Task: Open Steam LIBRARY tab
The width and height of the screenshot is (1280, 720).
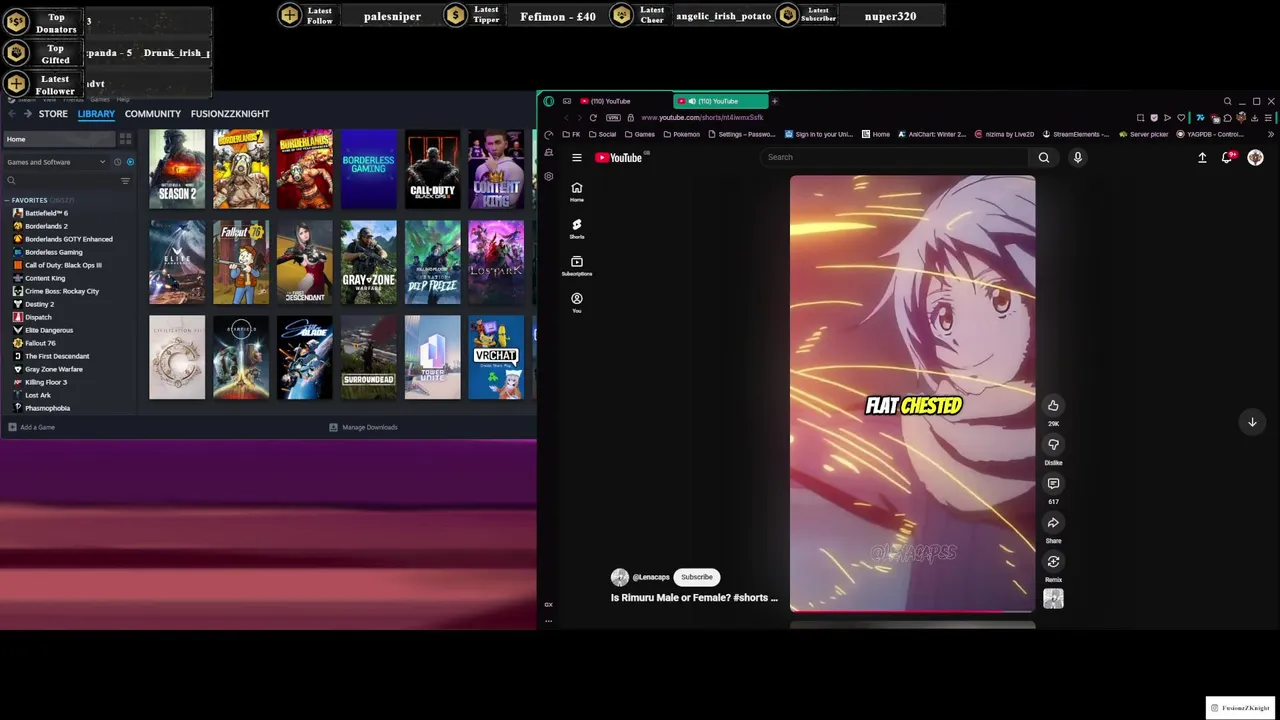Action: pyautogui.click(x=96, y=114)
